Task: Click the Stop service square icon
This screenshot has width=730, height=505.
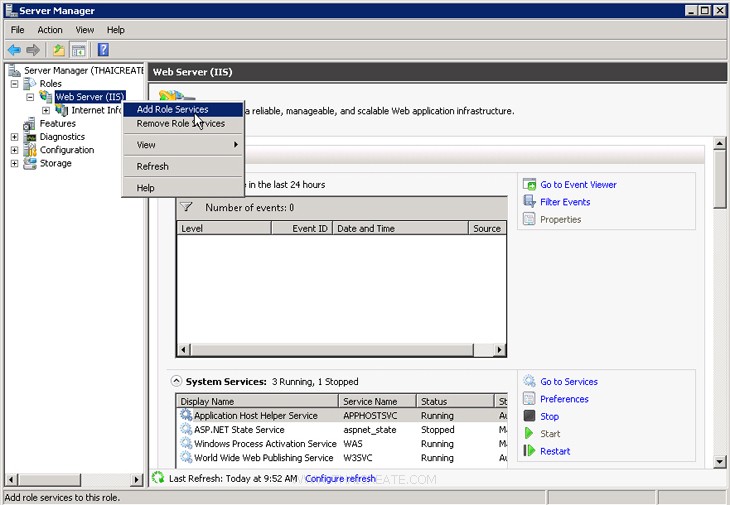Action: click(x=529, y=416)
